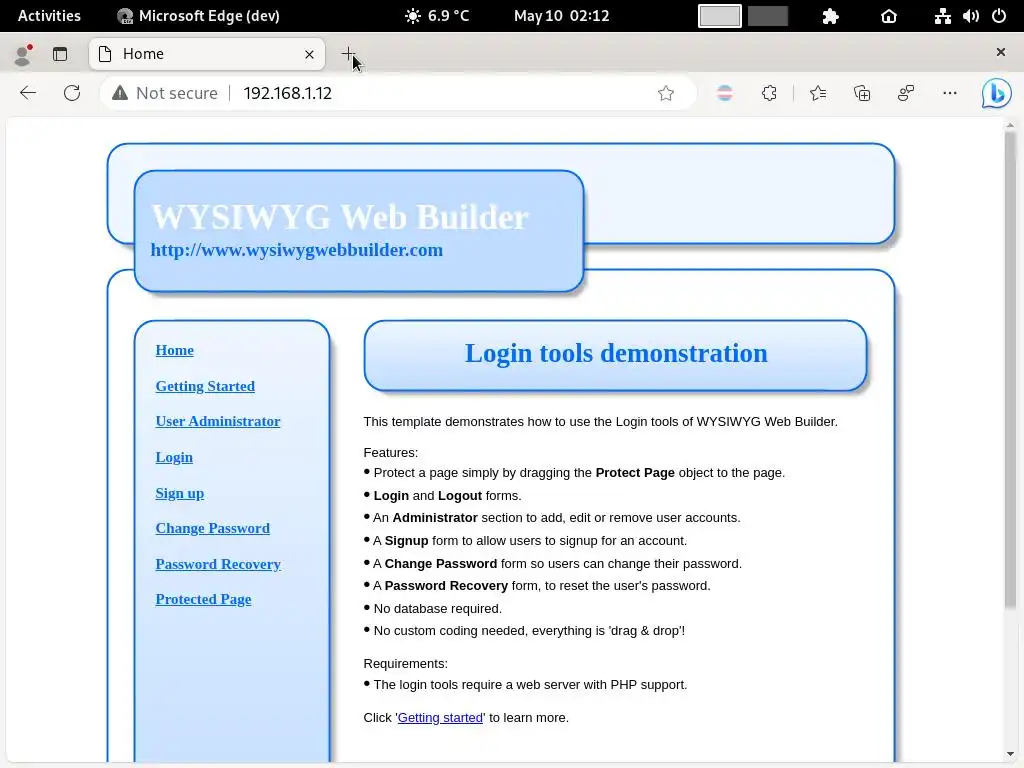Click the 'Login tools demonstration' heading
The height and width of the screenshot is (768, 1024).
(x=616, y=353)
